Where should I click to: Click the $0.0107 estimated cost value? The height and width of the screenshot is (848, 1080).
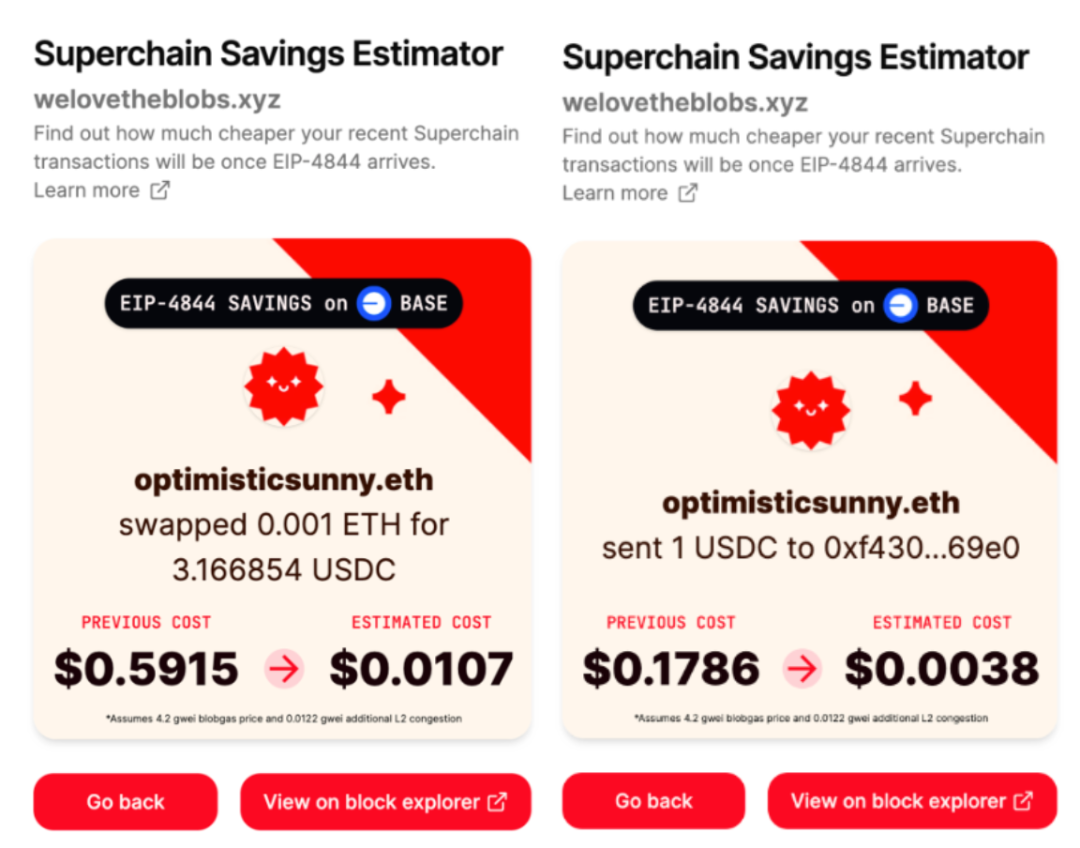click(421, 669)
